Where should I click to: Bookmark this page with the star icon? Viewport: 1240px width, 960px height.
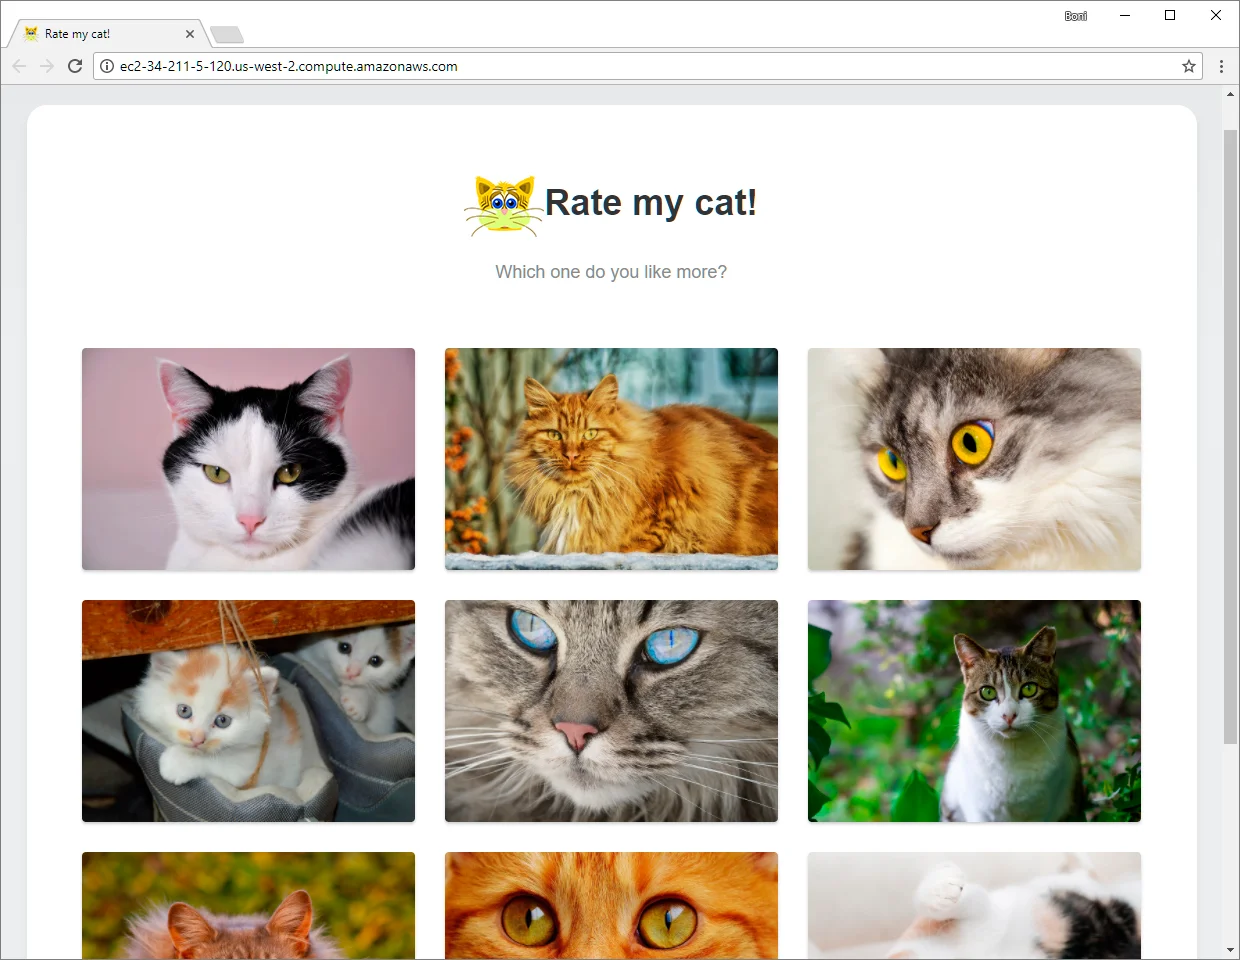pyautogui.click(x=1189, y=66)
